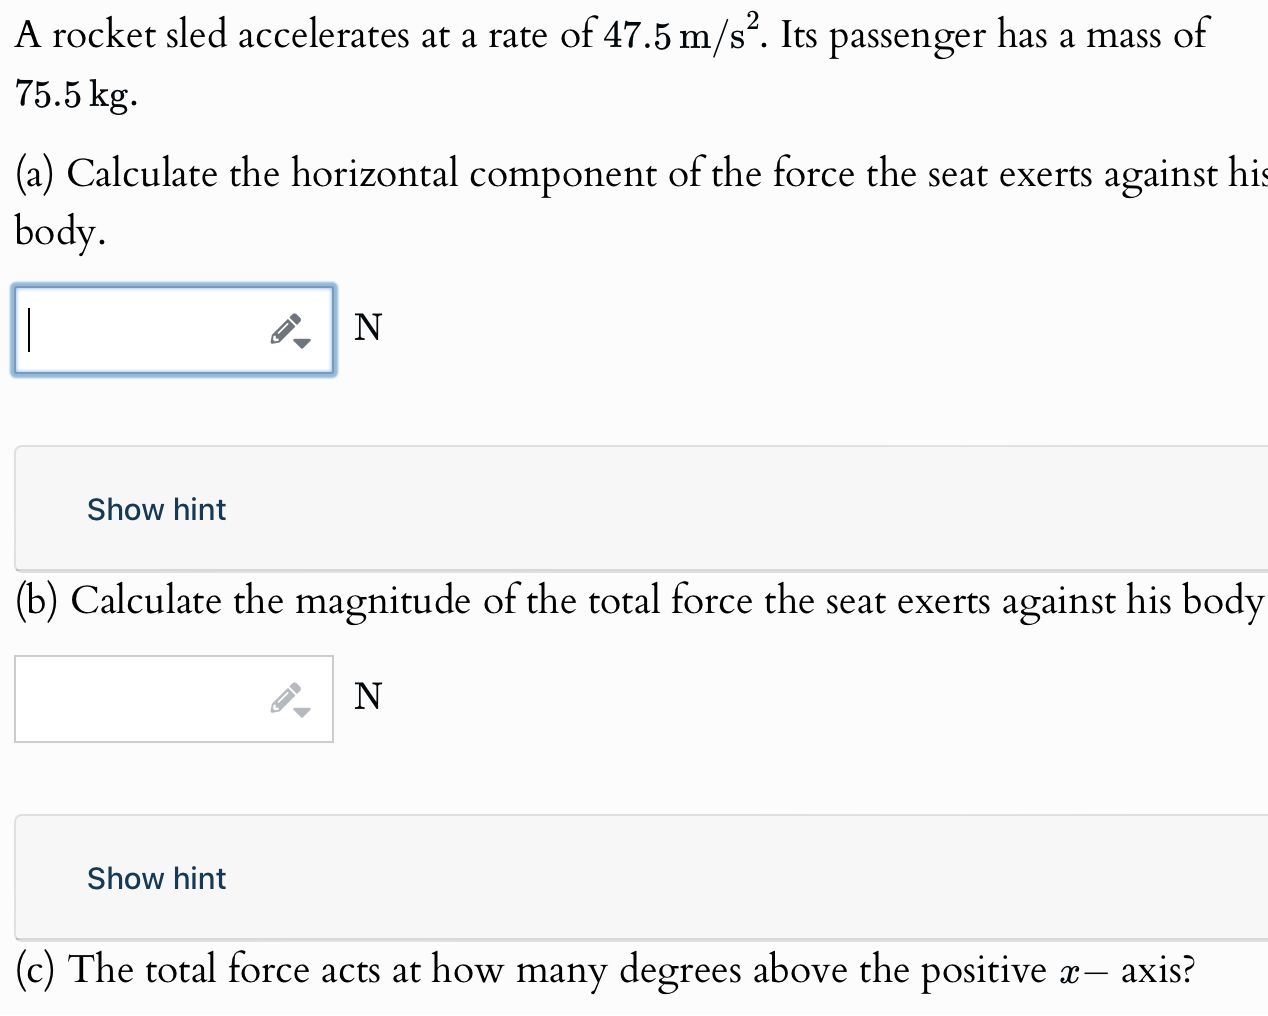The width and height of the screenshot is (1268, 1016).
Task: Click the part (b) question text
Action: click(641, 601)
